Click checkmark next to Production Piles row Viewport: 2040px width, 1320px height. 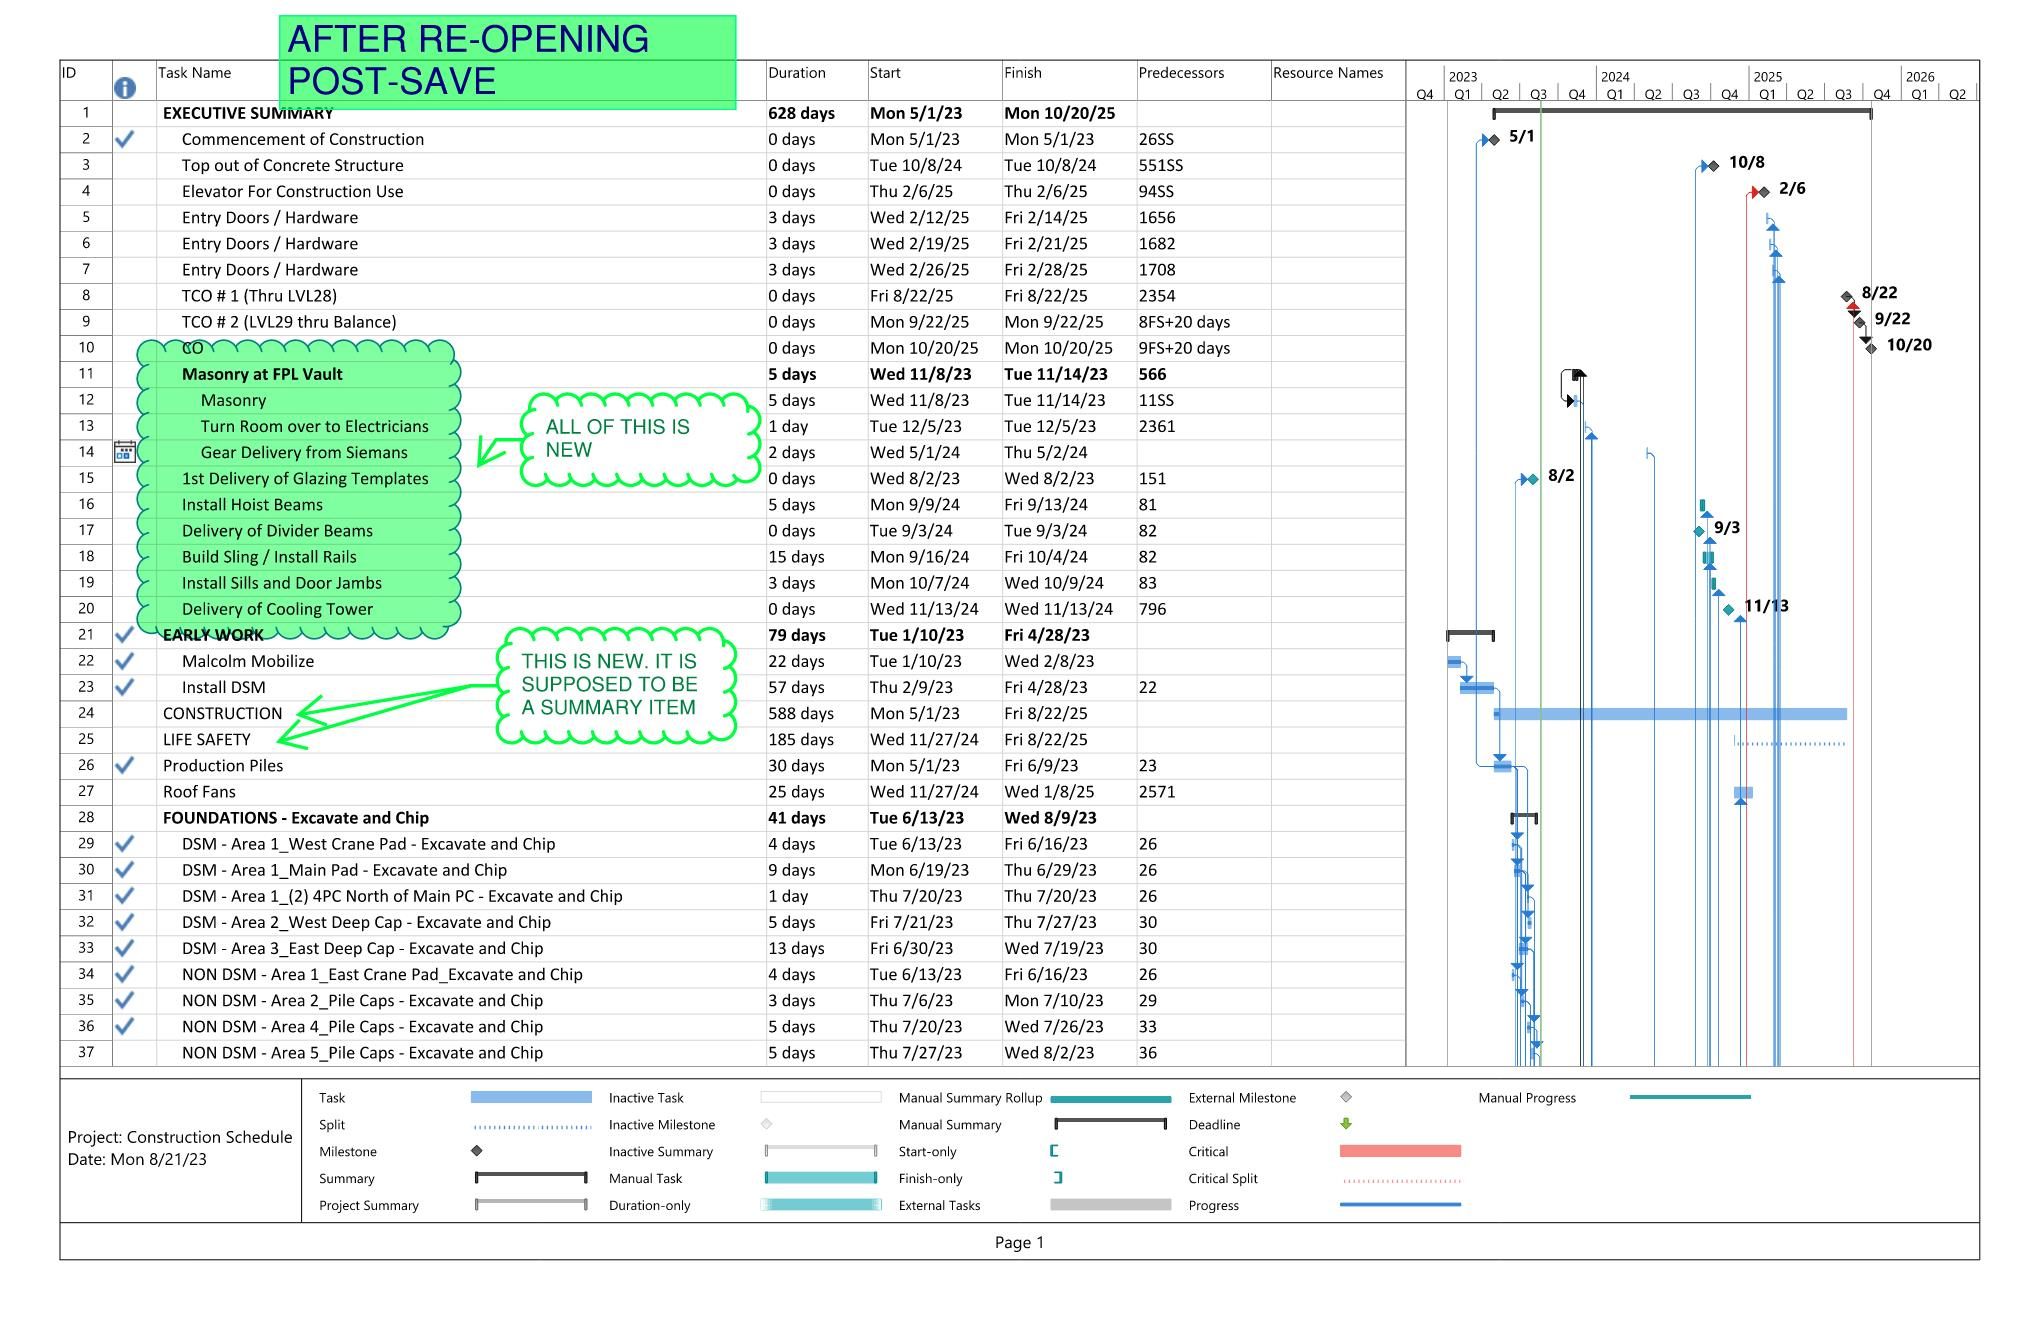click(125, 765)
